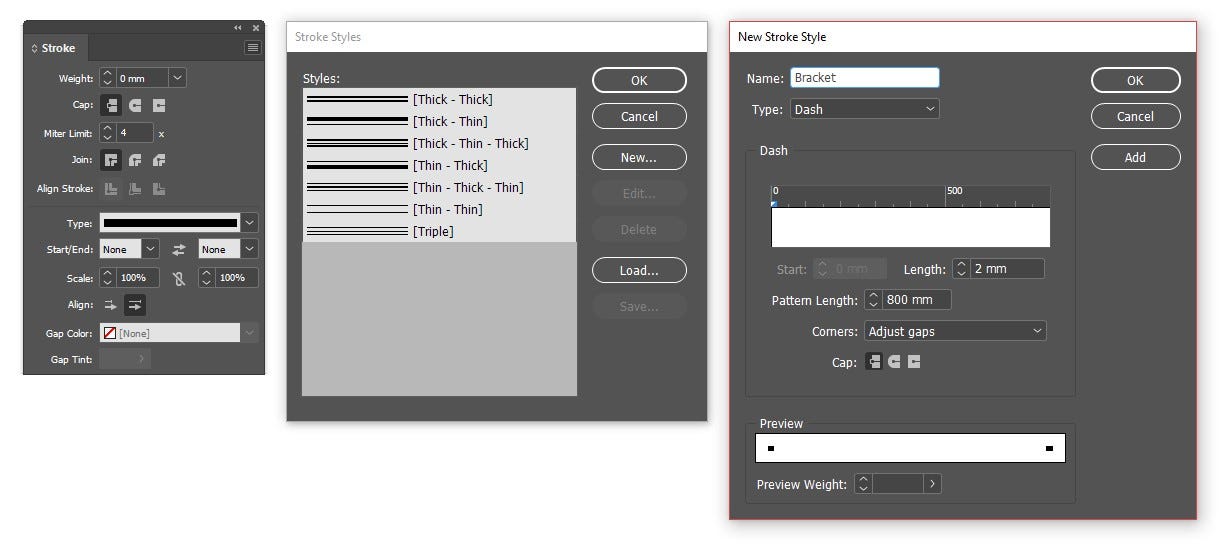The image size is (1222, 549).
Task: Click the dash ruler start marker
Action: point(774,204)
